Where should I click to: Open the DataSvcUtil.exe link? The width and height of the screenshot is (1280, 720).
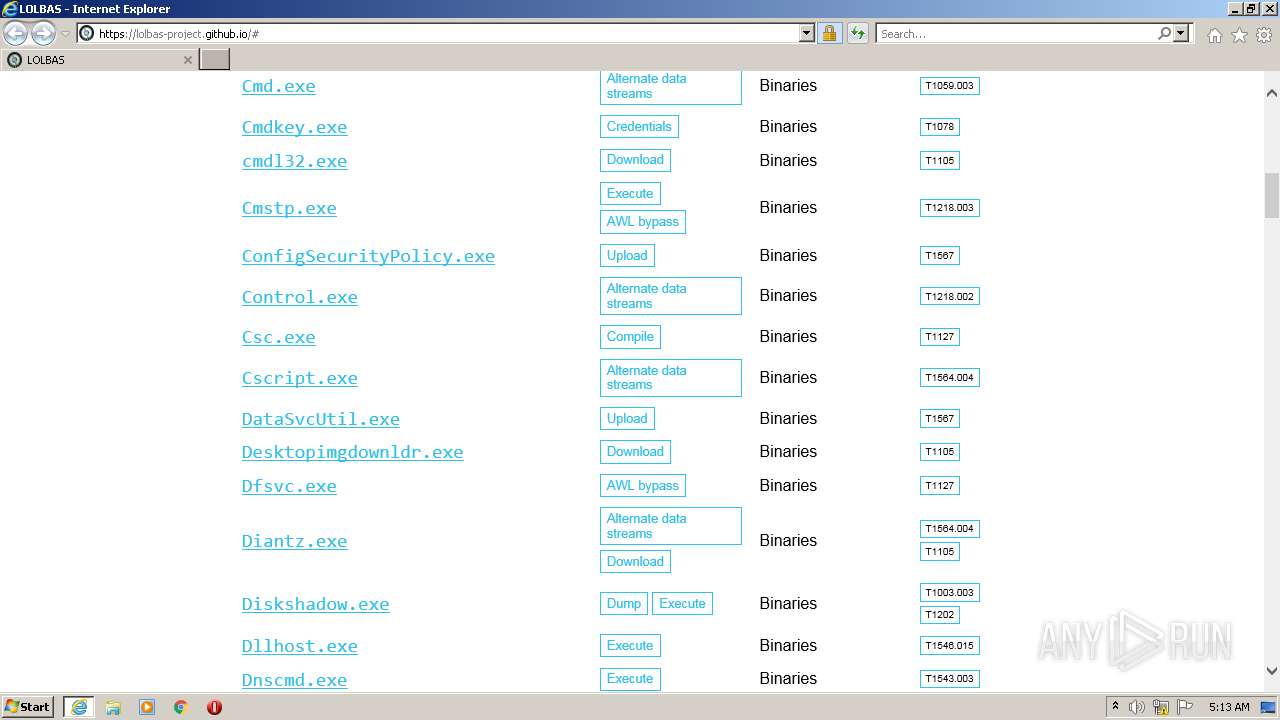point(320,419)
